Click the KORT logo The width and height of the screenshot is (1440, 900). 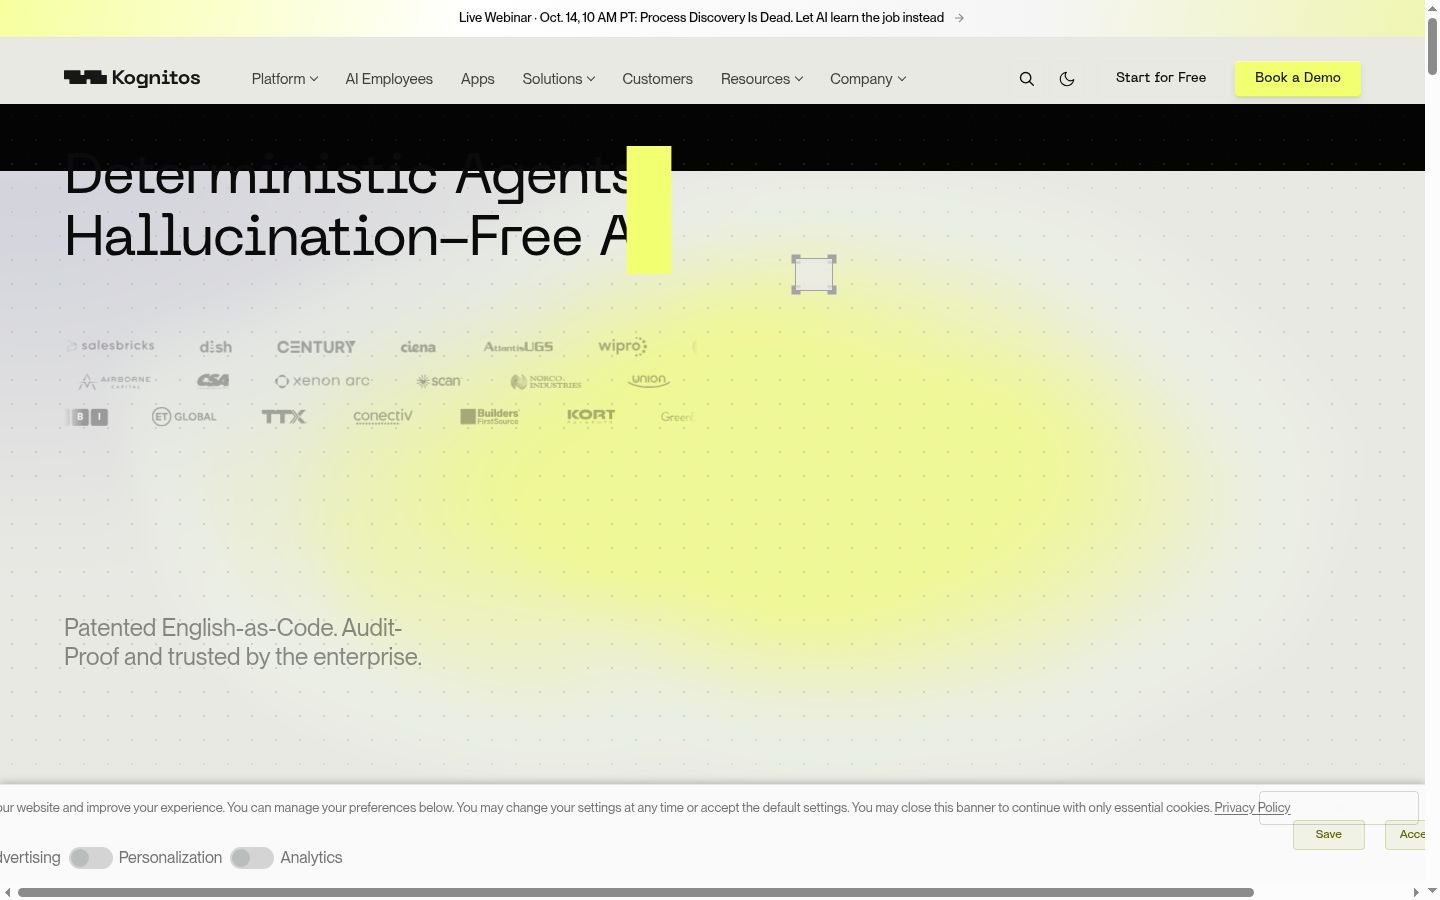click(x=591, y=416)
